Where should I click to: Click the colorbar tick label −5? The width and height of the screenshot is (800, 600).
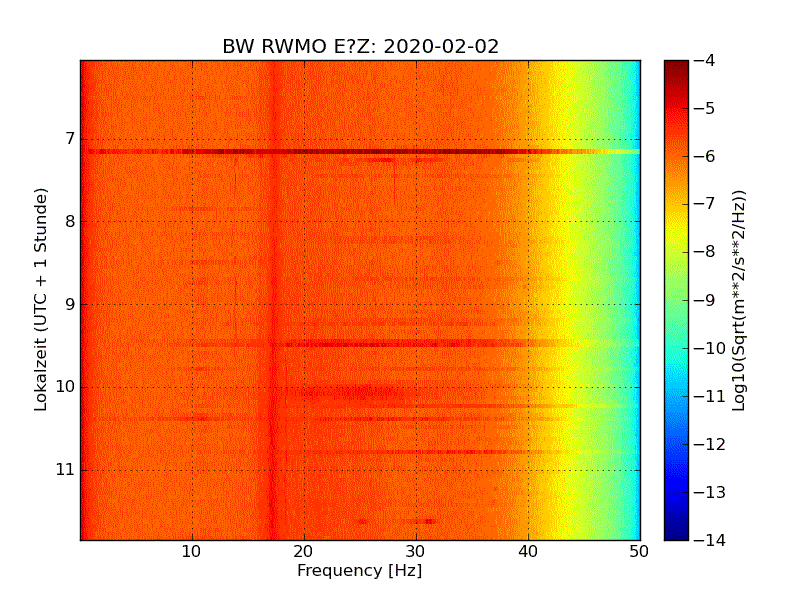(x=705, y=108)
